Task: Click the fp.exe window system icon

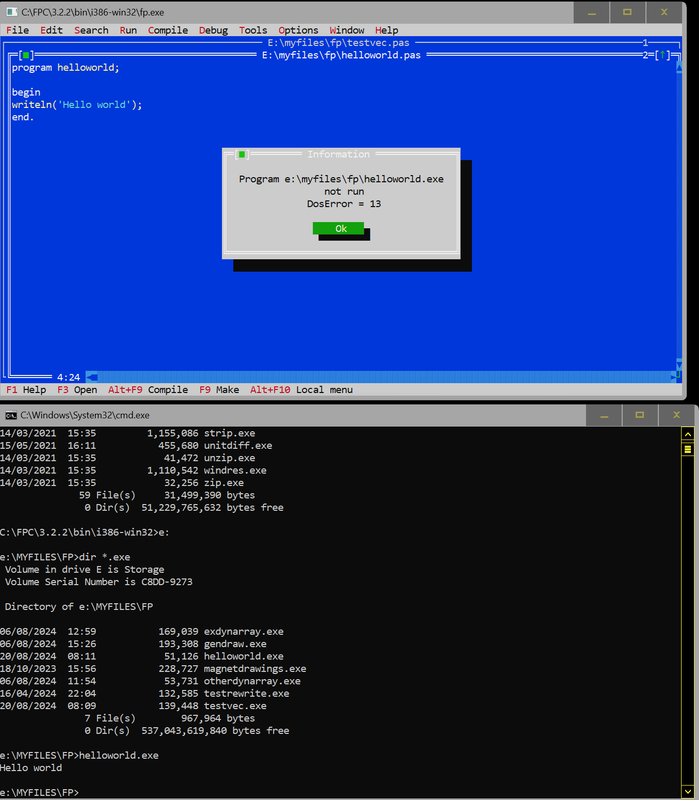Action: pyautogui.click(x=12, y=12)
